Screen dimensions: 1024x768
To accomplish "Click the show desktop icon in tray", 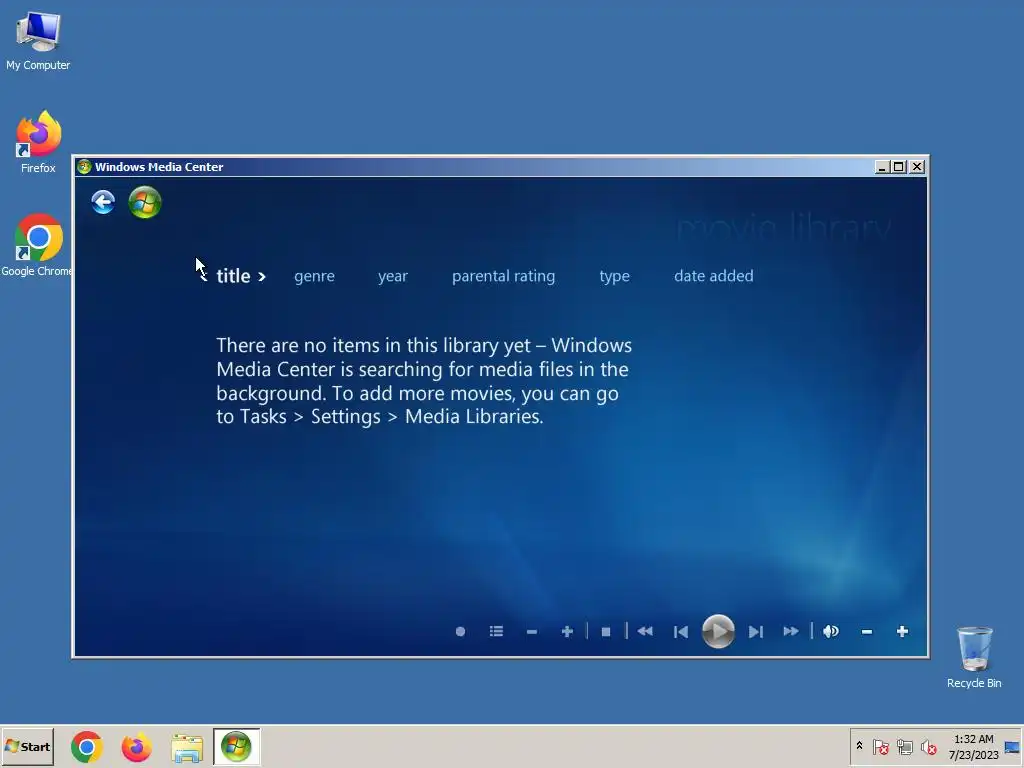I will click(x=1012, y=747).
